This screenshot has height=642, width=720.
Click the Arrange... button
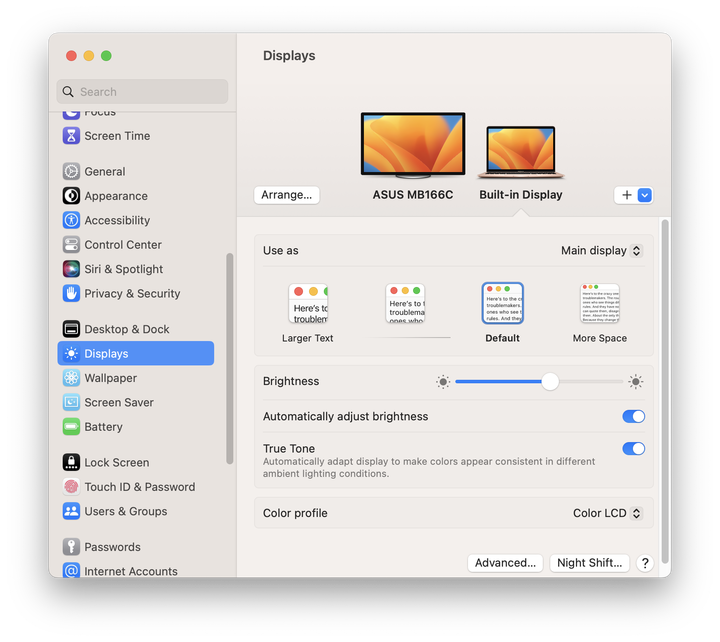click(287, 195)
